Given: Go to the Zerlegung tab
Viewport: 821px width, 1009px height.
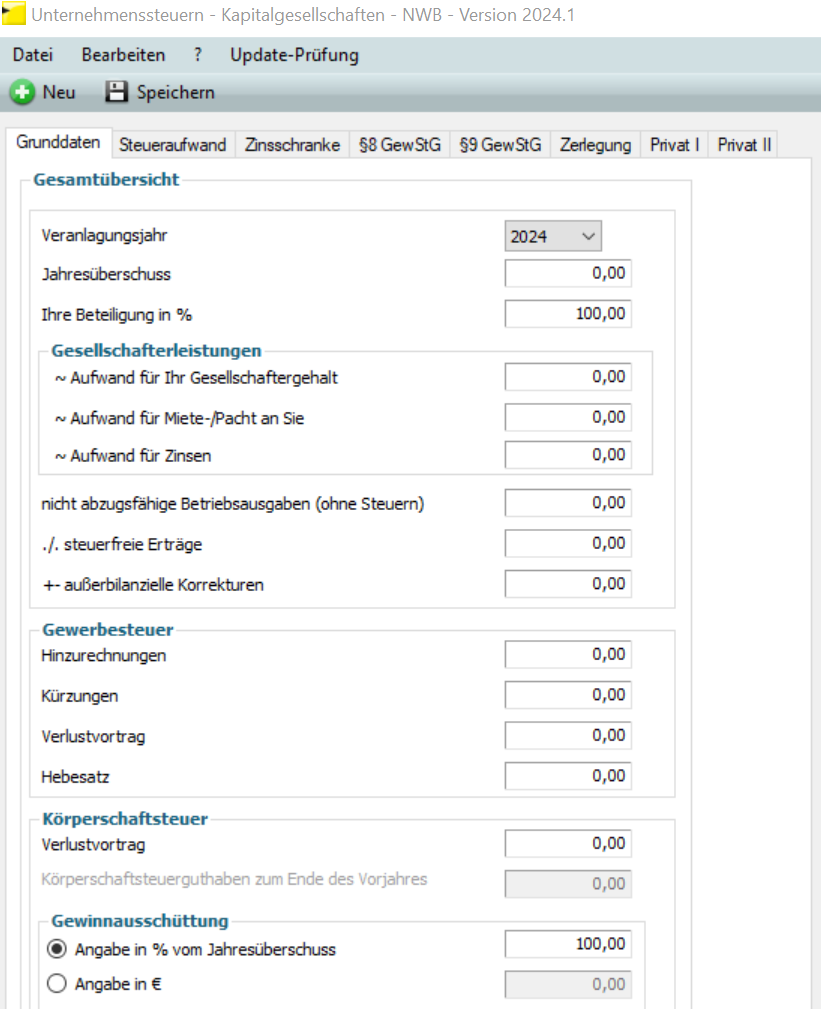Looking at the screenshot, I should (595, 145).
